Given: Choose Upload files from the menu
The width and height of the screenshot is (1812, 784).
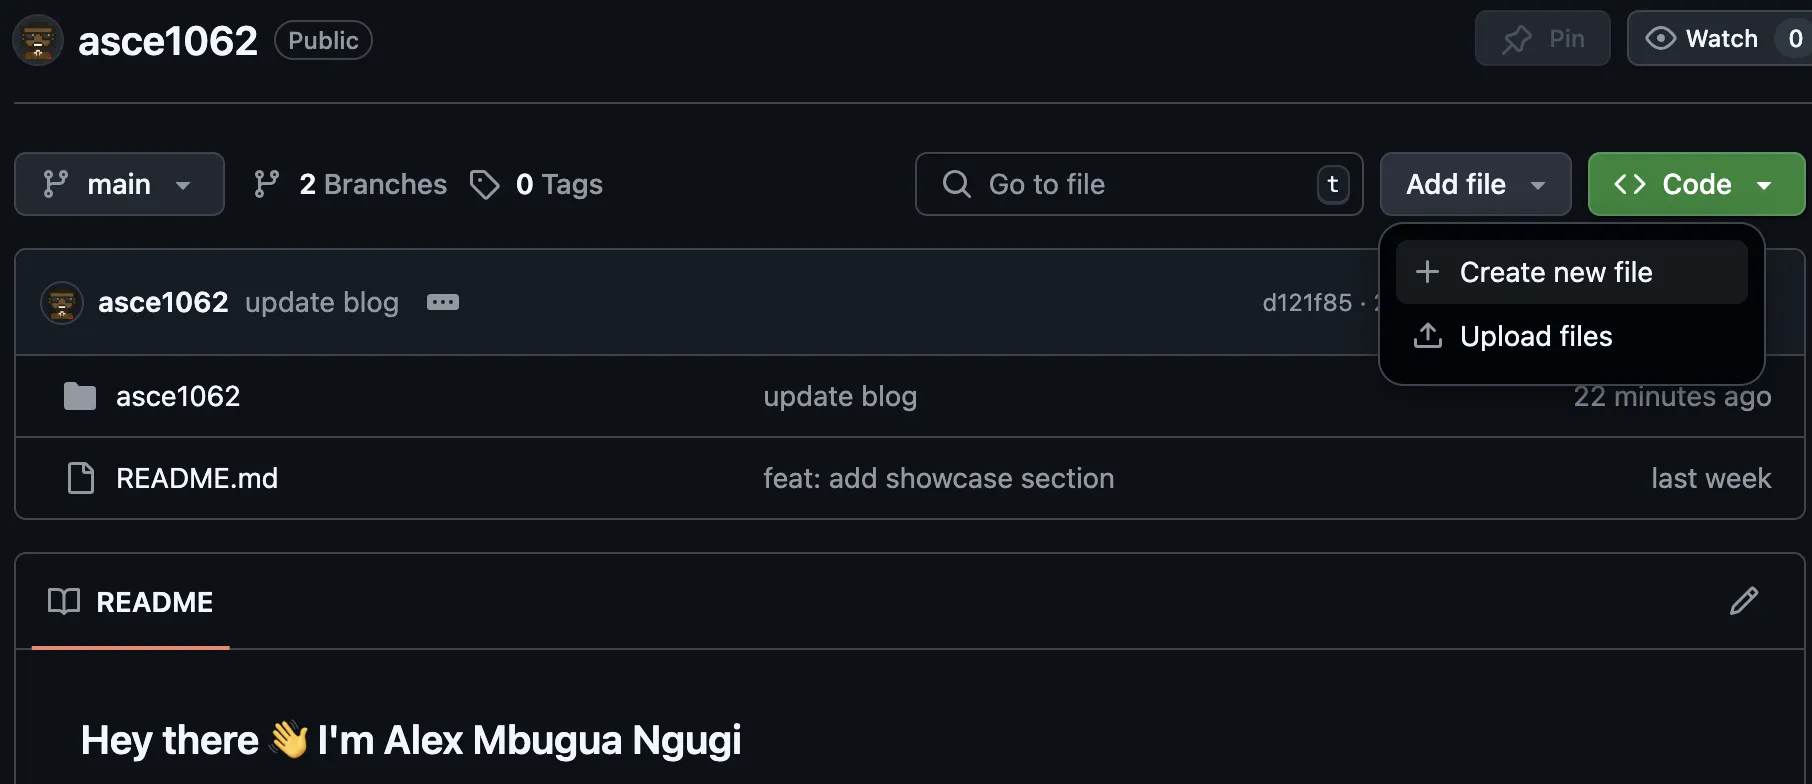Looking at the screenshot, I should (x=1535, y=336).
